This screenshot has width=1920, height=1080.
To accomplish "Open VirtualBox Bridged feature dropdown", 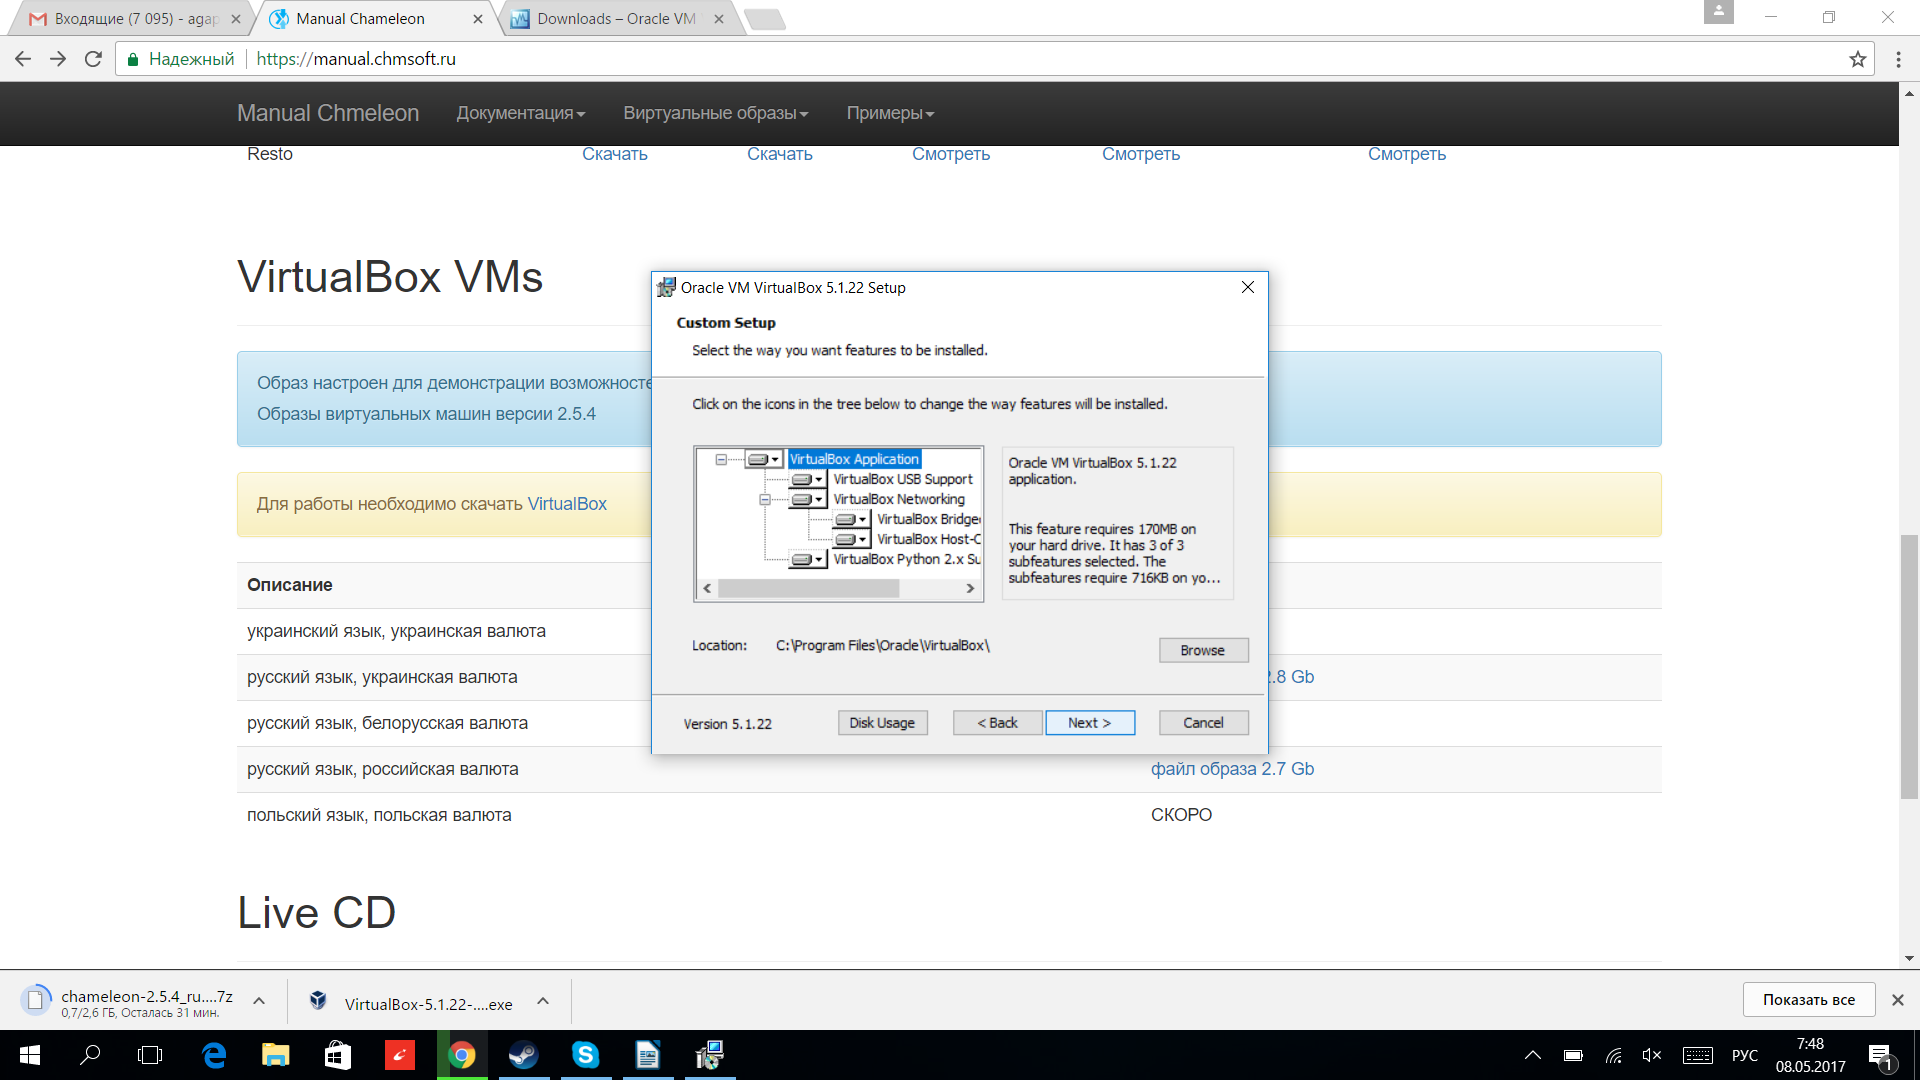I will pos(852,519).
